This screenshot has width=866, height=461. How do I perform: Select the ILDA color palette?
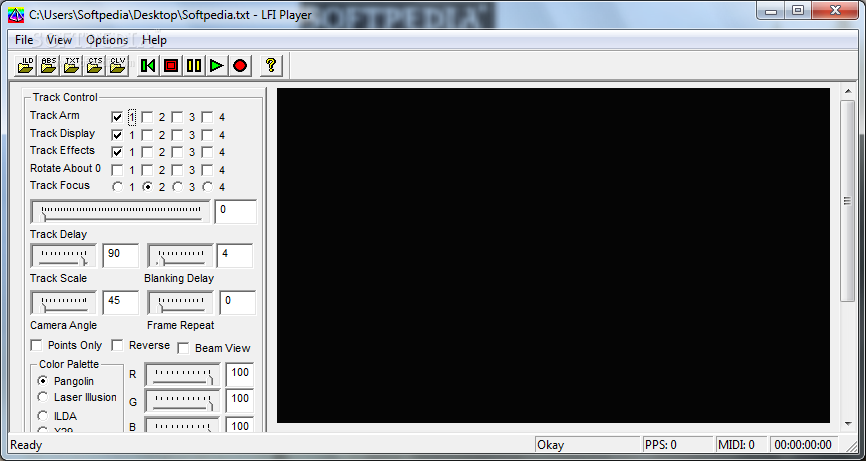pos(43,416)
